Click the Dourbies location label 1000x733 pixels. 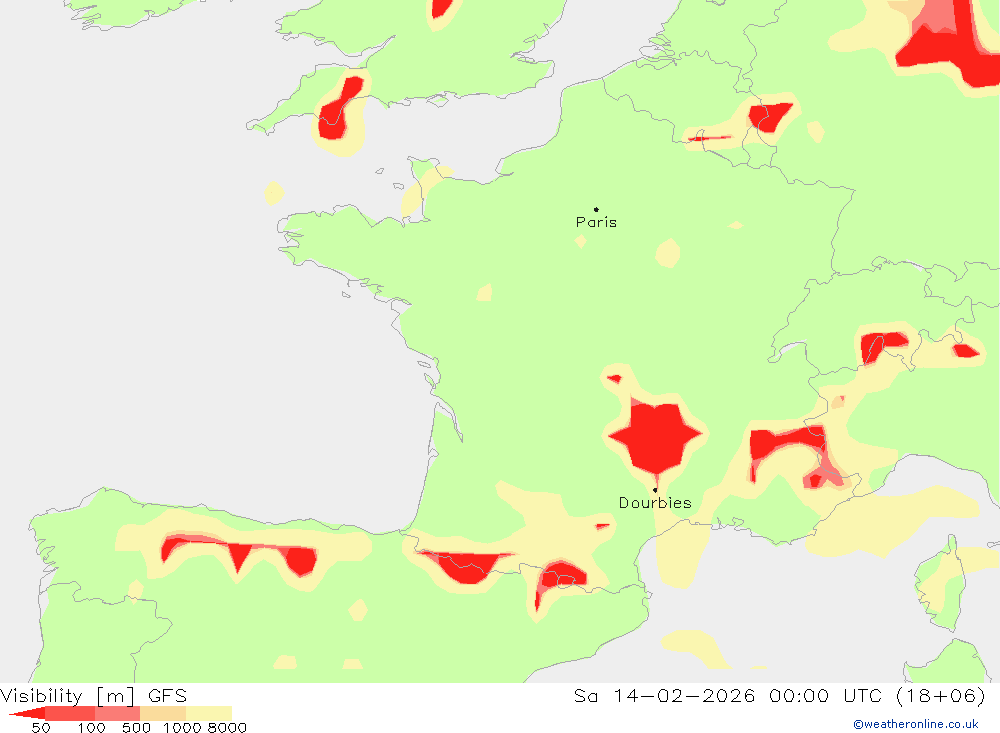(x=655, y=503)
